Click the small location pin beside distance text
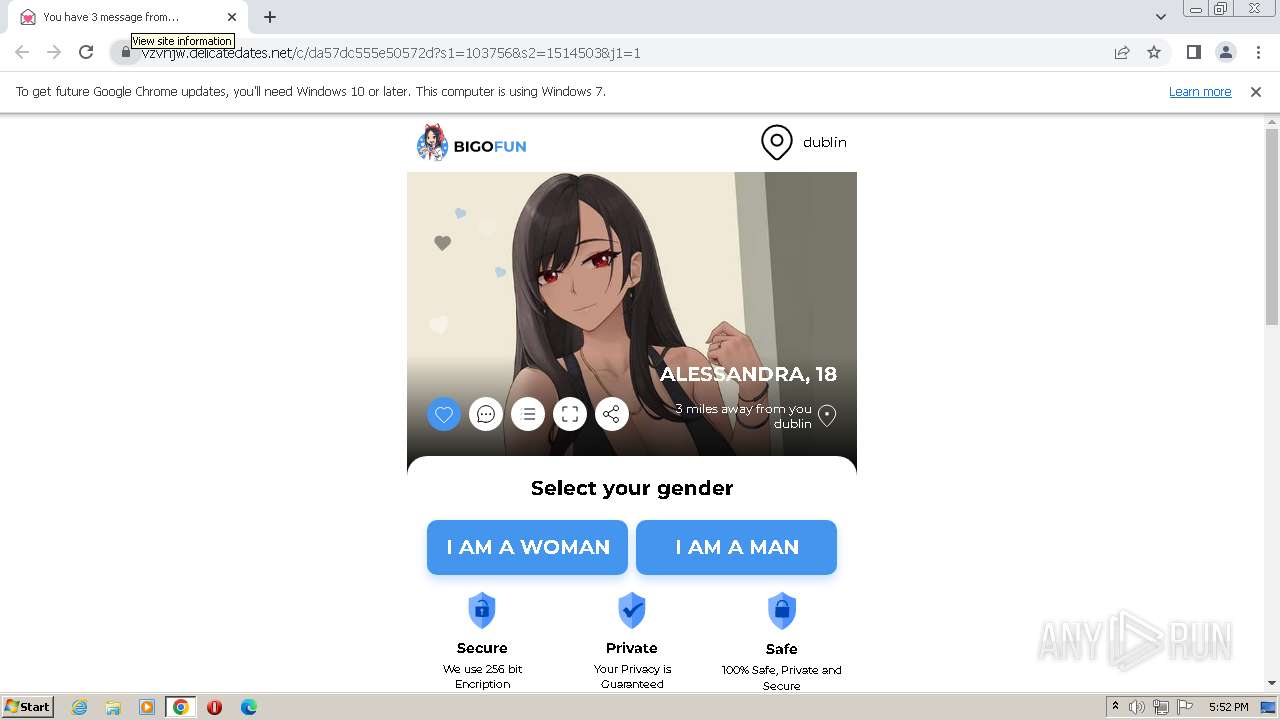Screen dimensions: 1280x720 [x=827, y=416]
